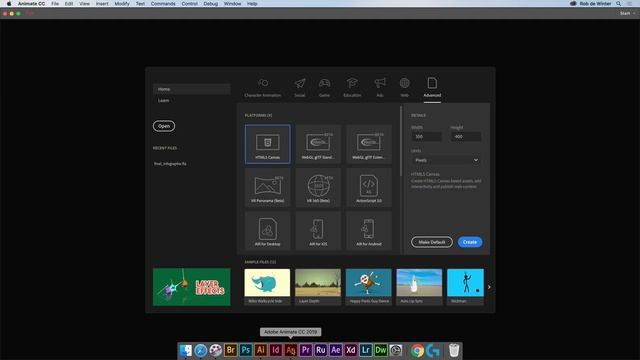This screenshot has height=360, width=640.
Task: Choose the AIR for Desktop platform
Action: 268,231
